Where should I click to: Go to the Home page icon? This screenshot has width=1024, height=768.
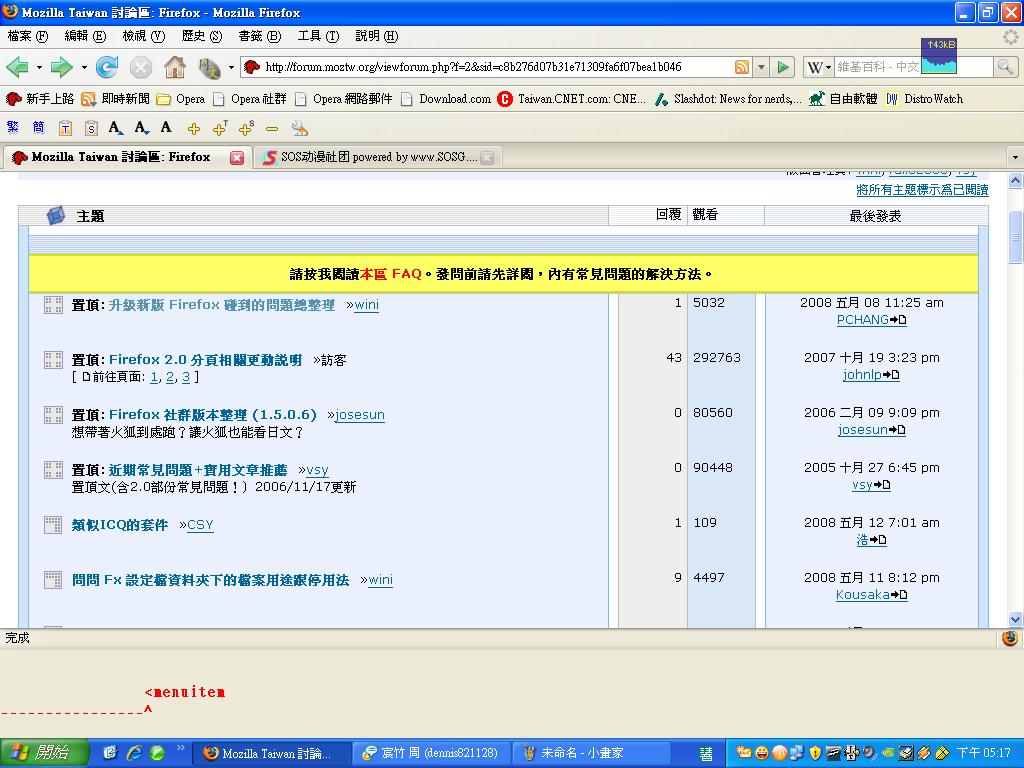[x=174, y=67]
